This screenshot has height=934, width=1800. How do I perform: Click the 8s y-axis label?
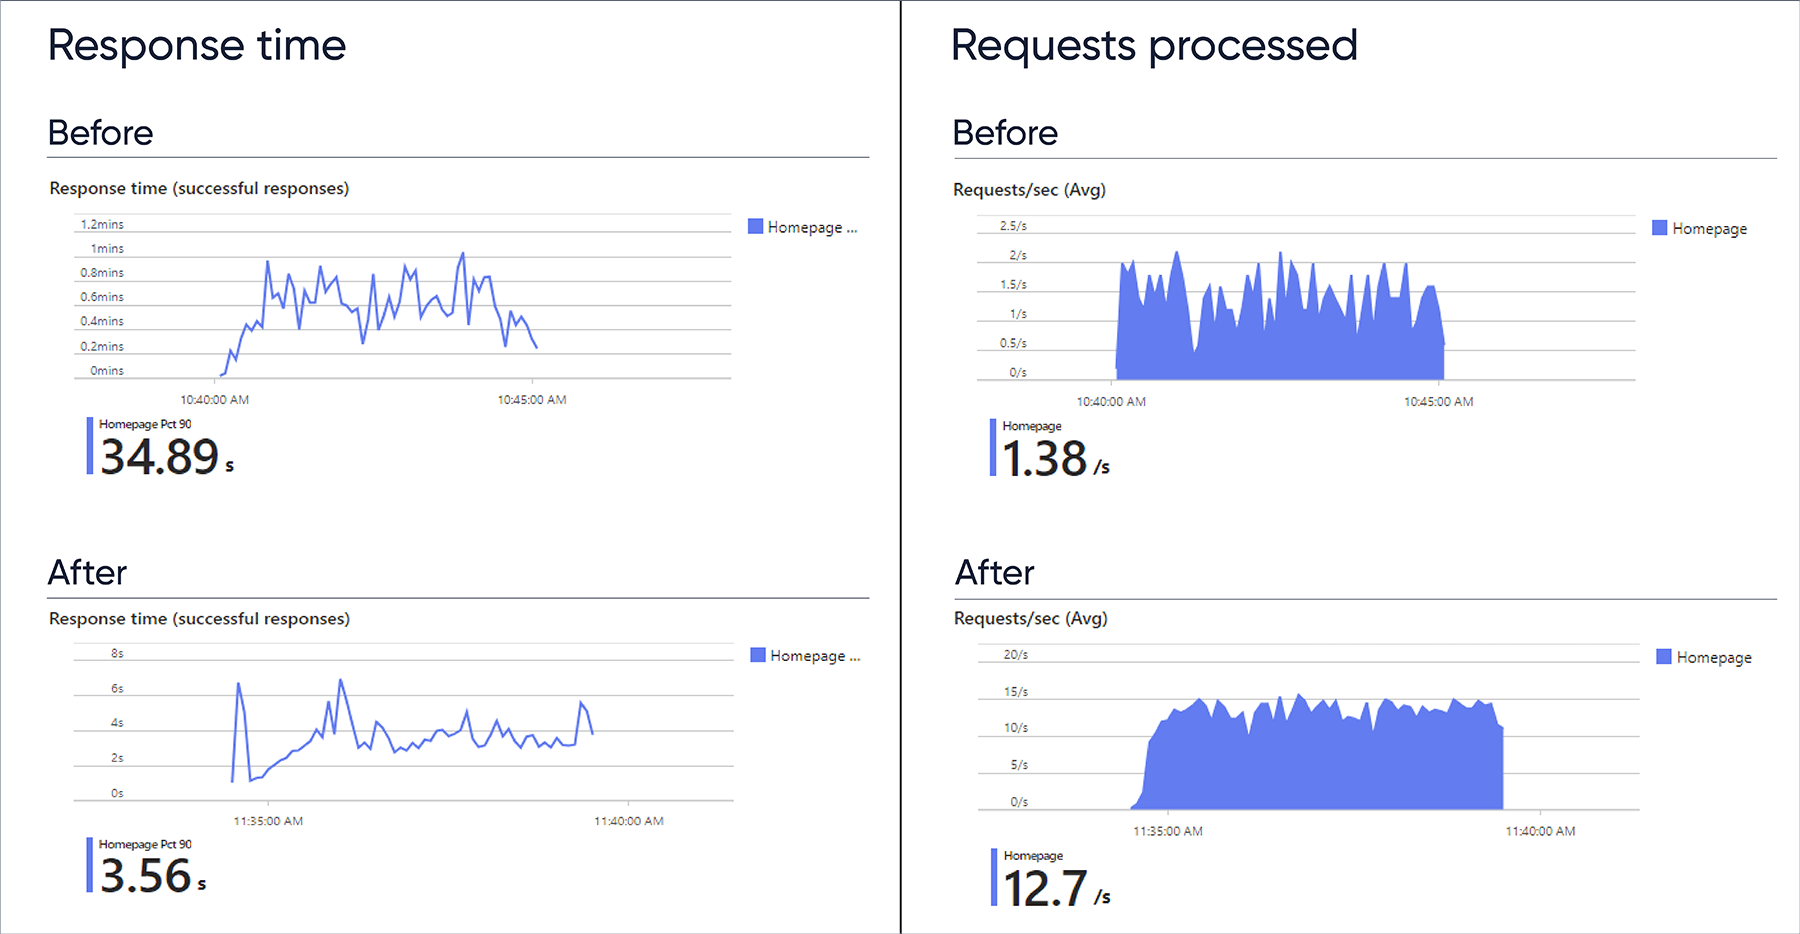coord(117,653)
